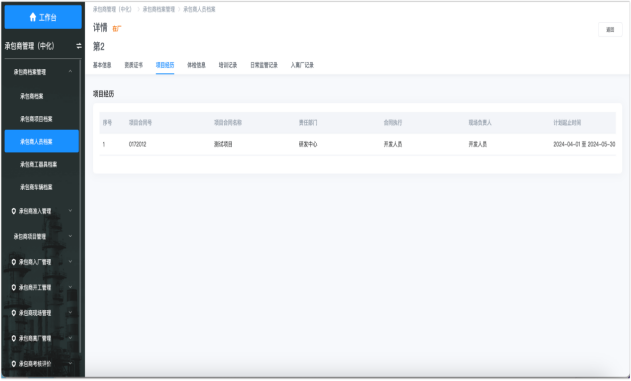Expand the 承包商现场管理 chevron
The height and width of the screenshot is (381, 631).
tap(70, 313)
